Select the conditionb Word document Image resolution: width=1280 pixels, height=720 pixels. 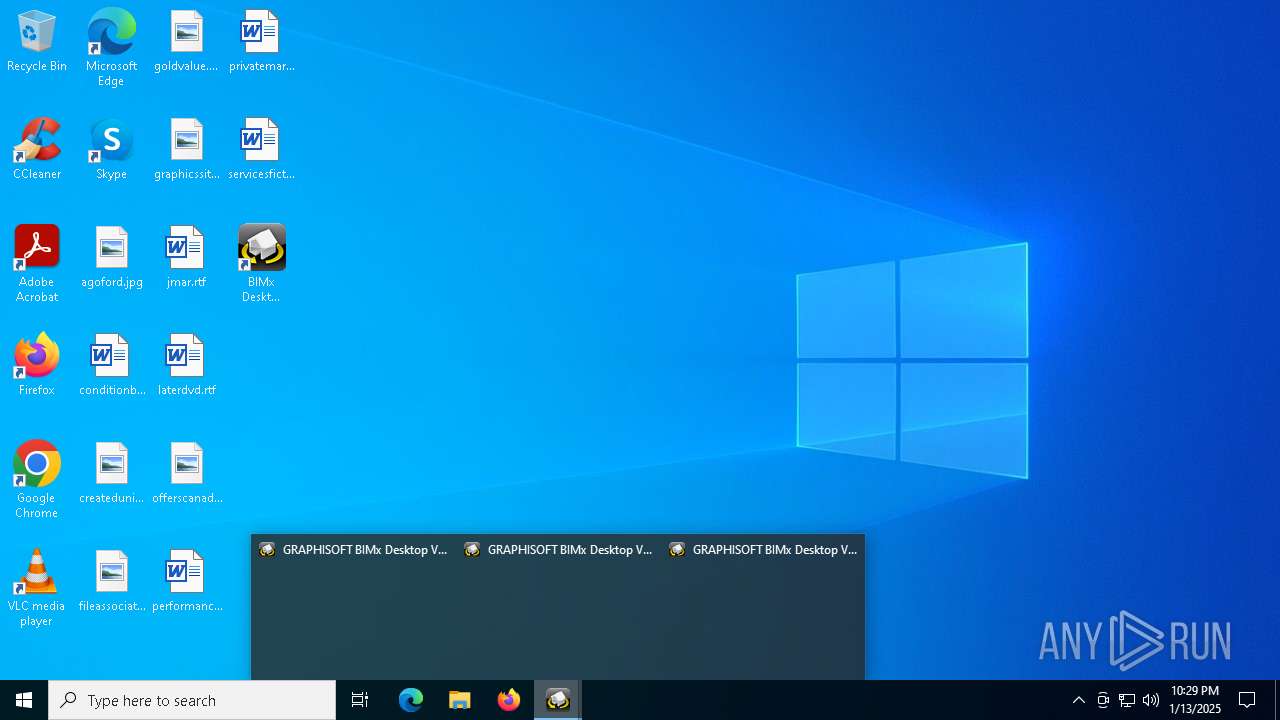tap(111, 365)
